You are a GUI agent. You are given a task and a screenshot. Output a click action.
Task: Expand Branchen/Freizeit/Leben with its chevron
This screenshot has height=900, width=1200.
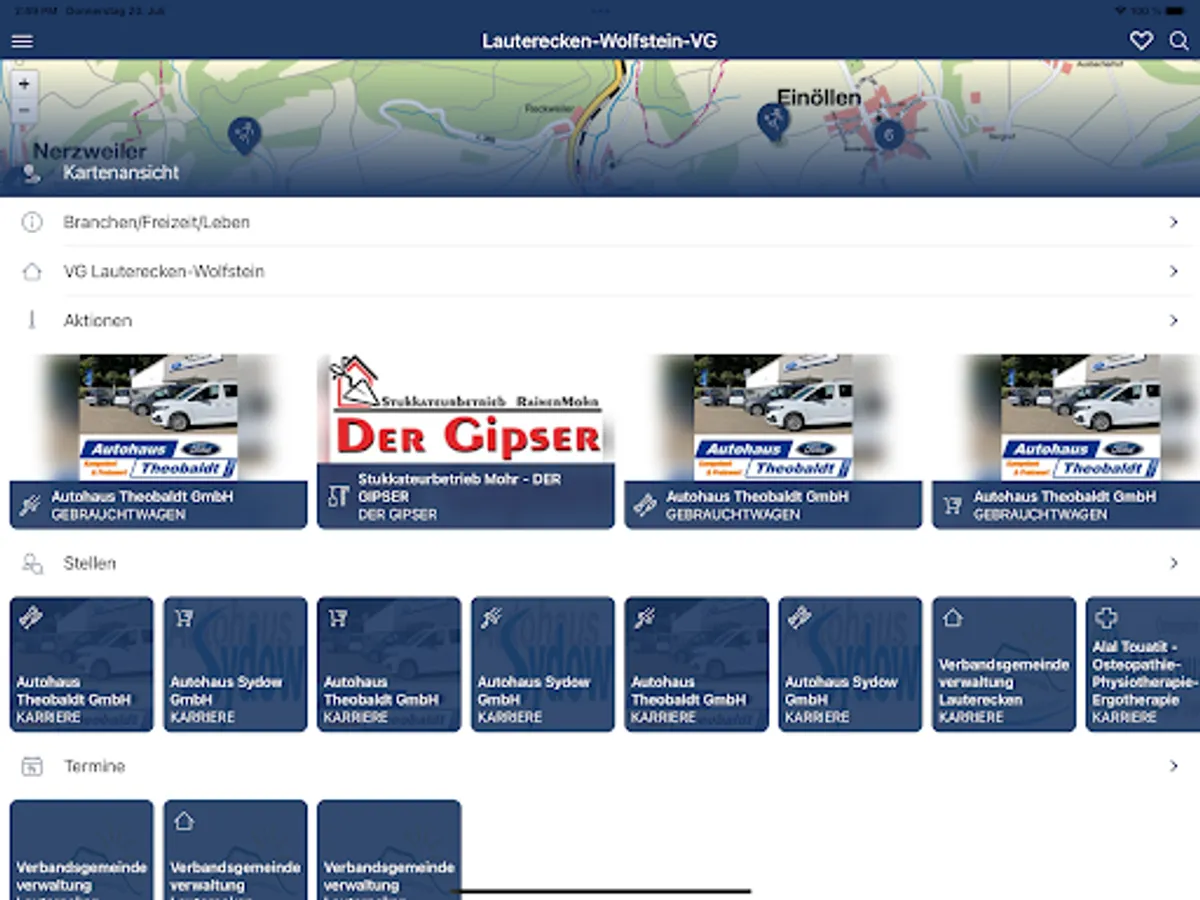1174,222
